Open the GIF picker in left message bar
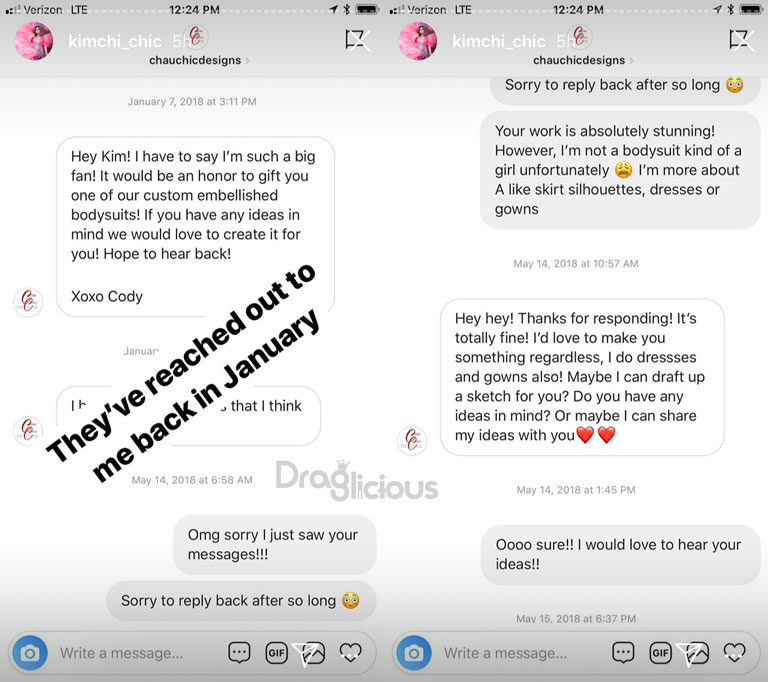768x682 pixels. 276,653
